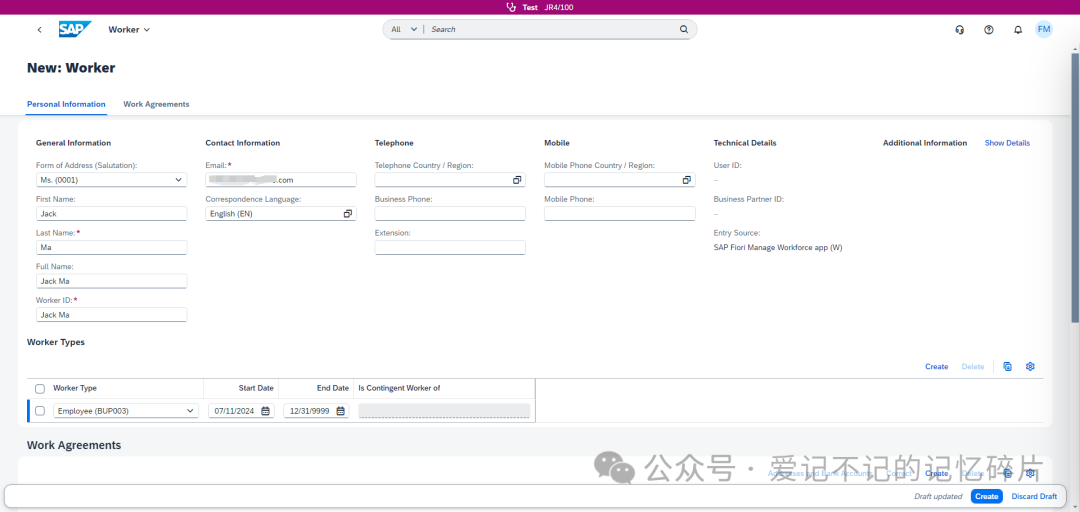Image resolution: width=1080 pixels, height=512 pixels.
Task: Open the help question mark icon
Action: click(989, 30)
